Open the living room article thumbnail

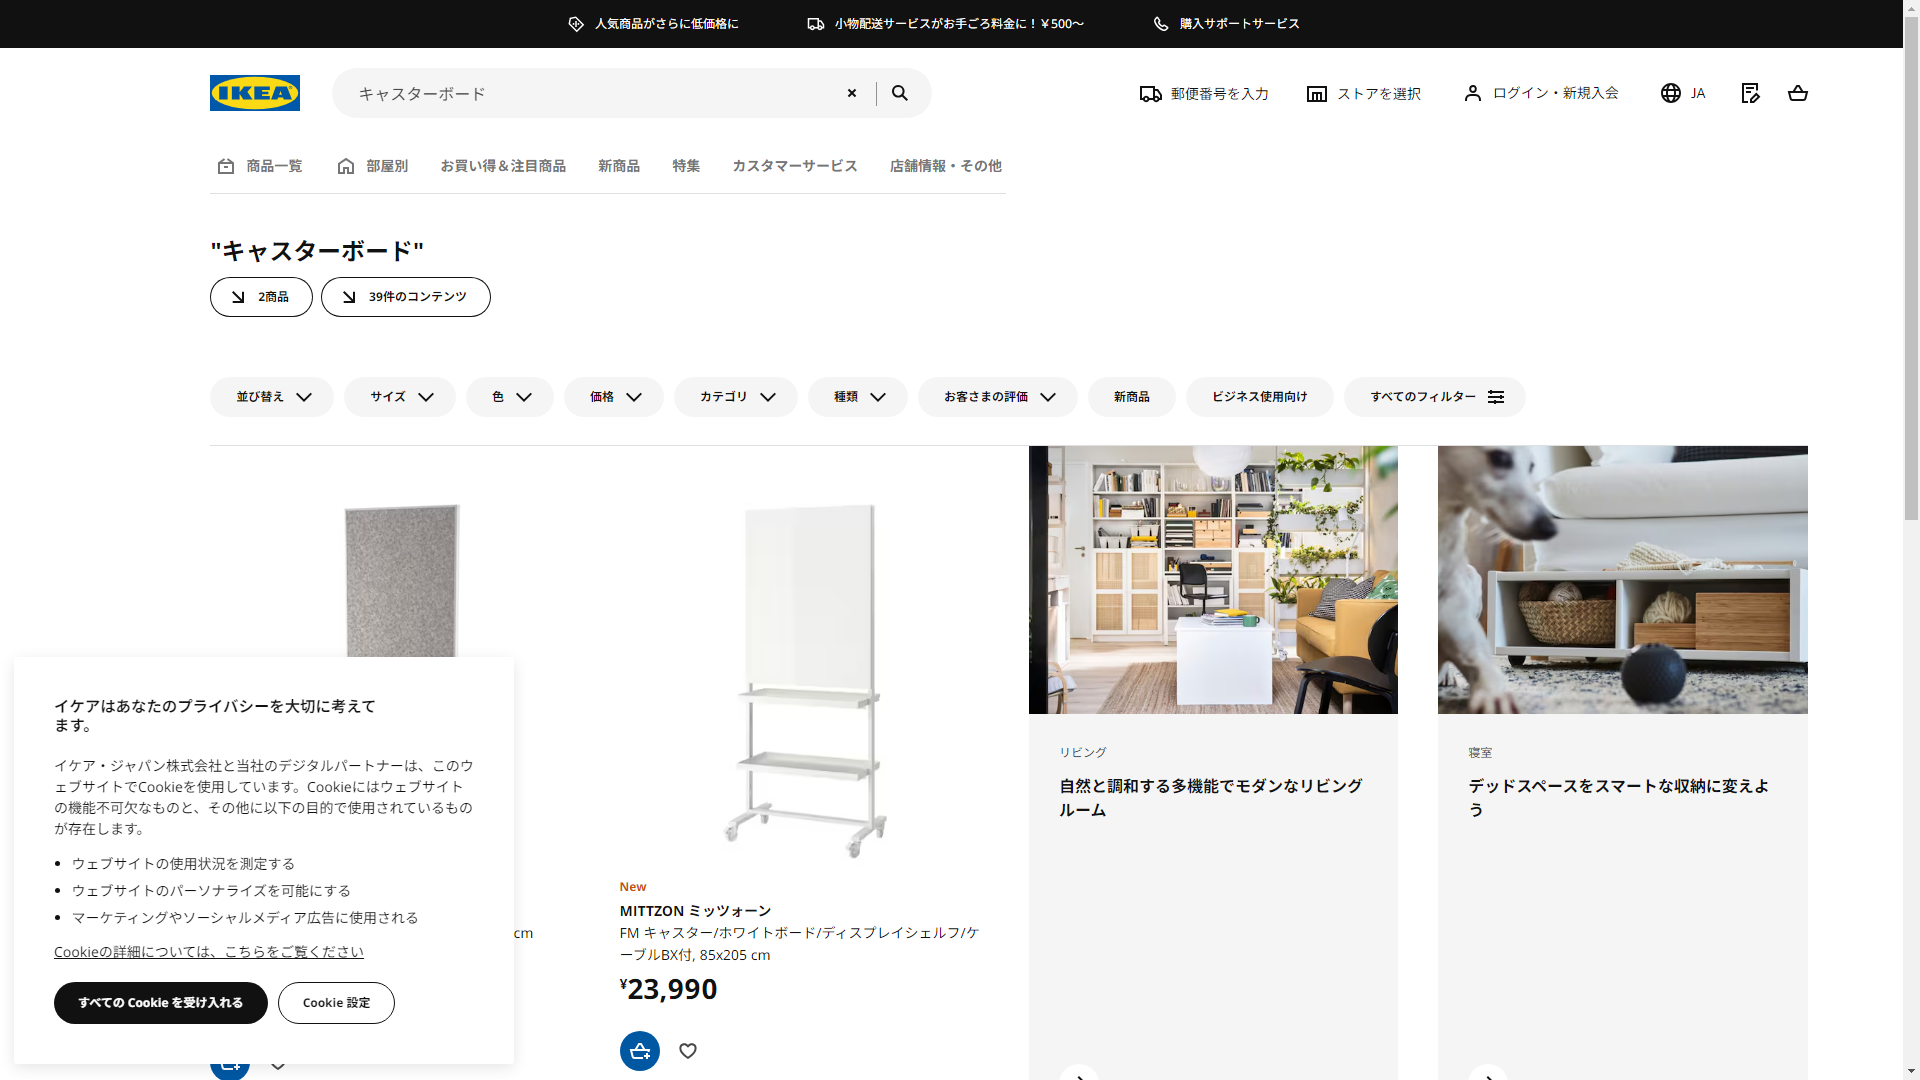click(1213, 580)
